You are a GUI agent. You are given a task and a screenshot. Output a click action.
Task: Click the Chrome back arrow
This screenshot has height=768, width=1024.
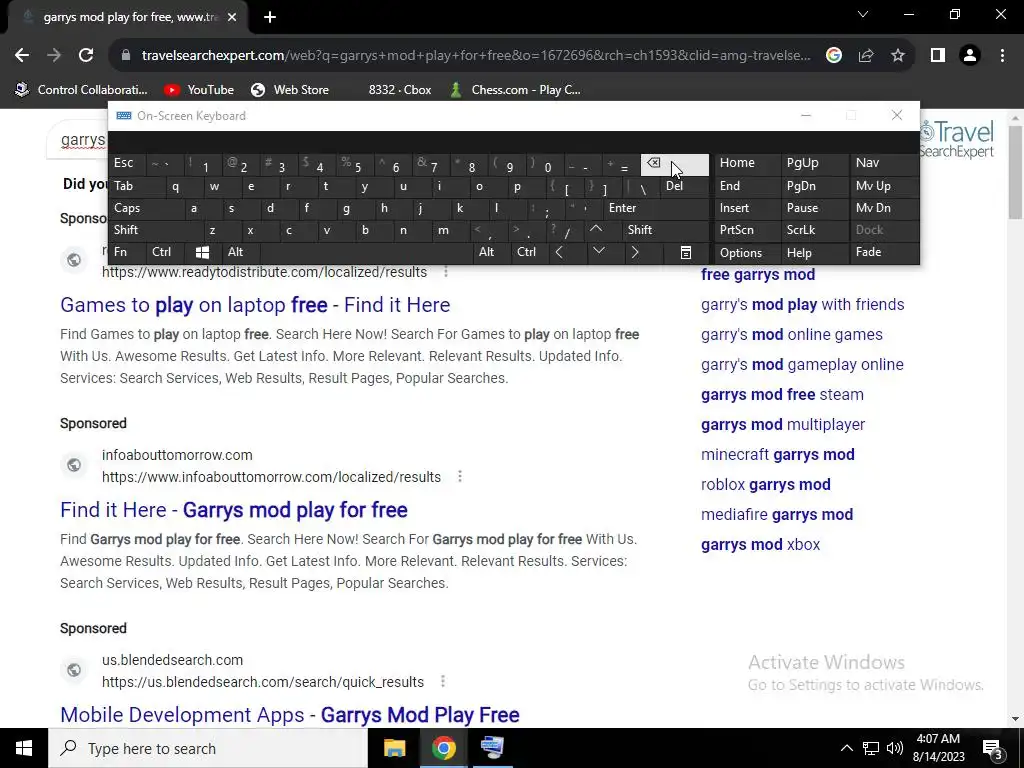22,56
